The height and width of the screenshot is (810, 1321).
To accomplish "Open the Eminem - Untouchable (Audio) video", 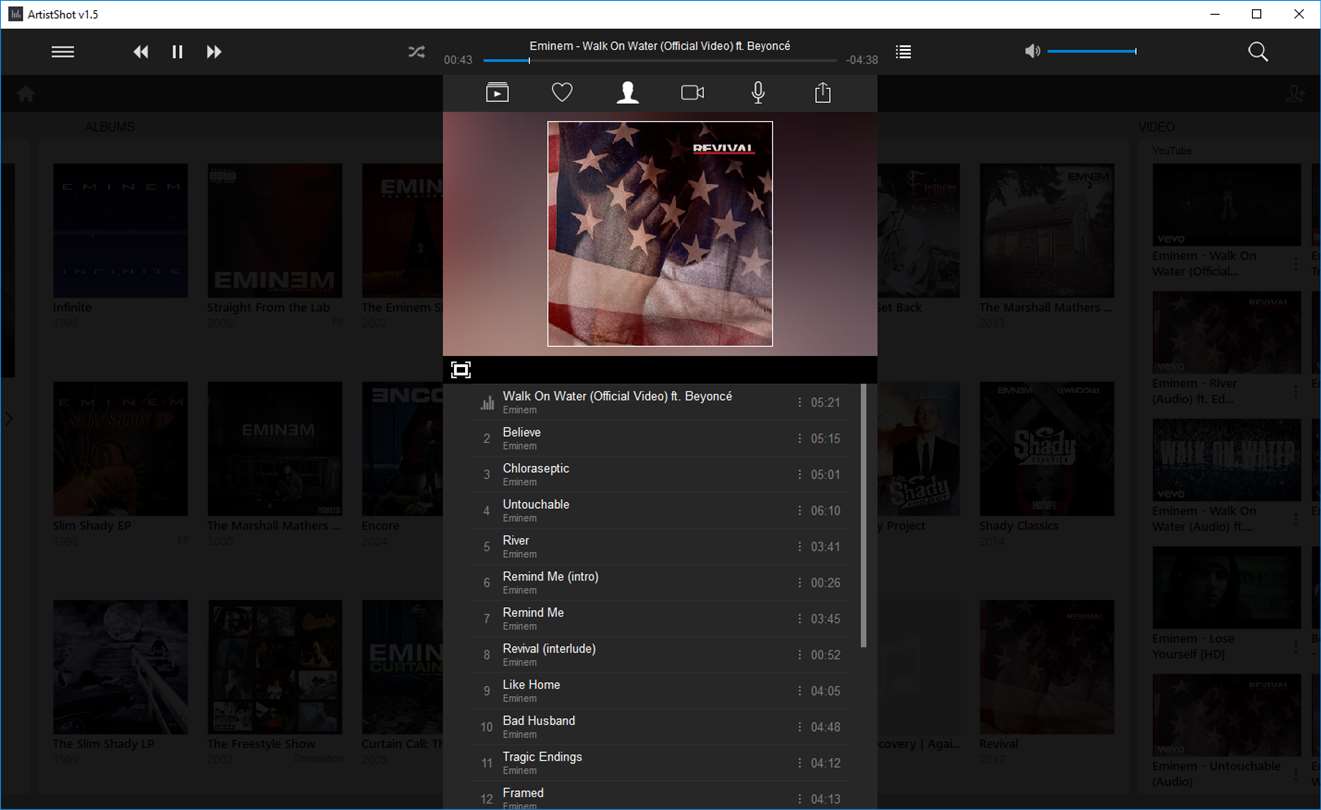I will click(x=1226, y=716).
